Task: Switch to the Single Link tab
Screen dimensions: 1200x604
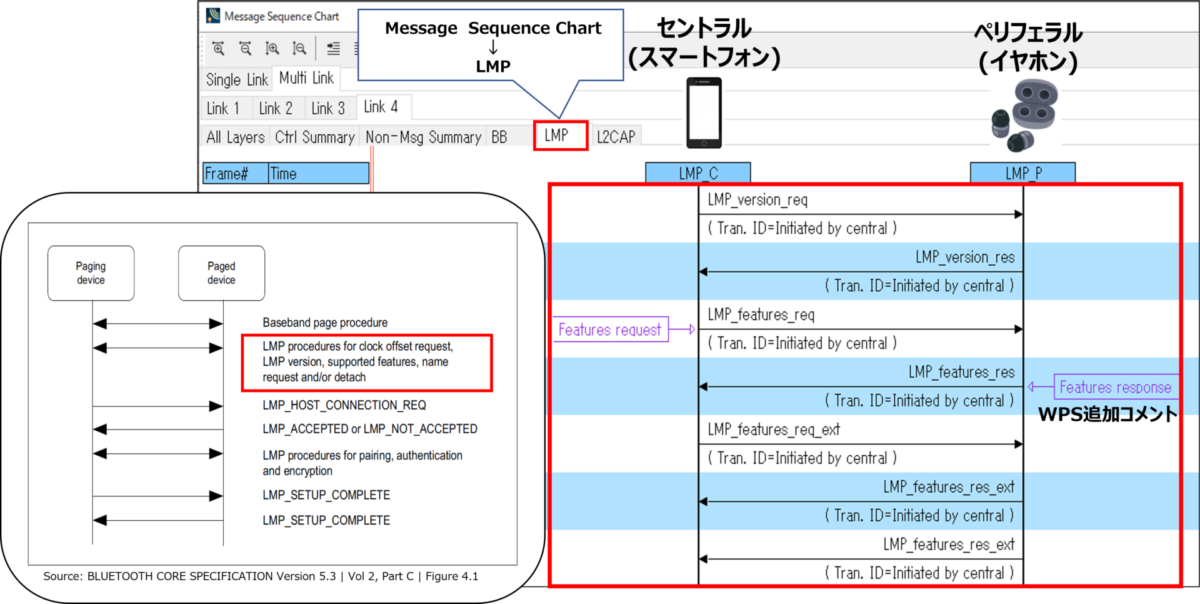Action: (x=237, y=79)
